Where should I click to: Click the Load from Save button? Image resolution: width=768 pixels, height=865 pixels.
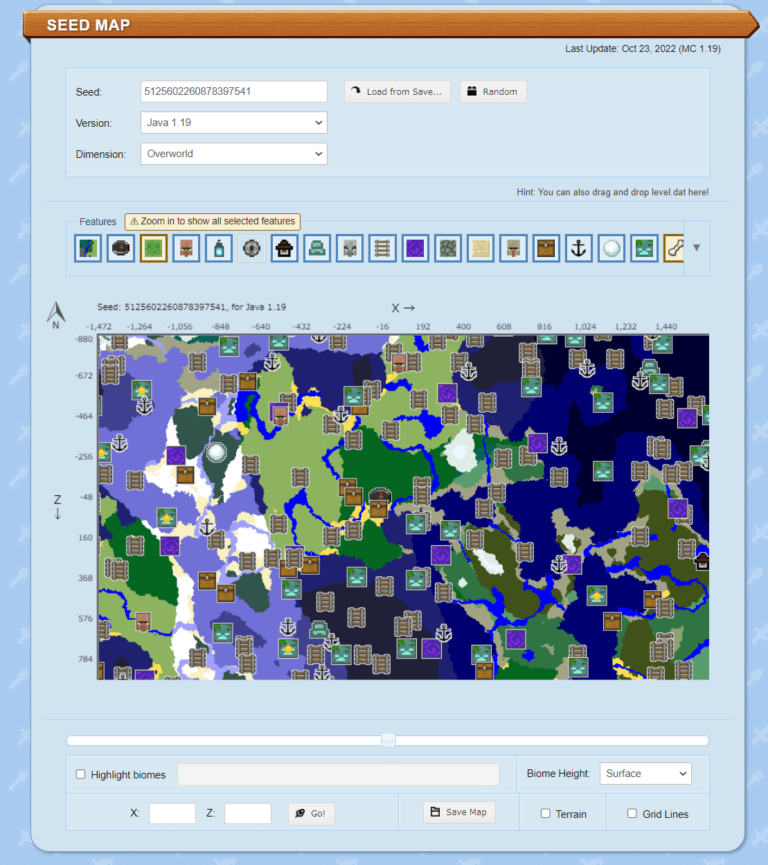[x=397, y=92]
